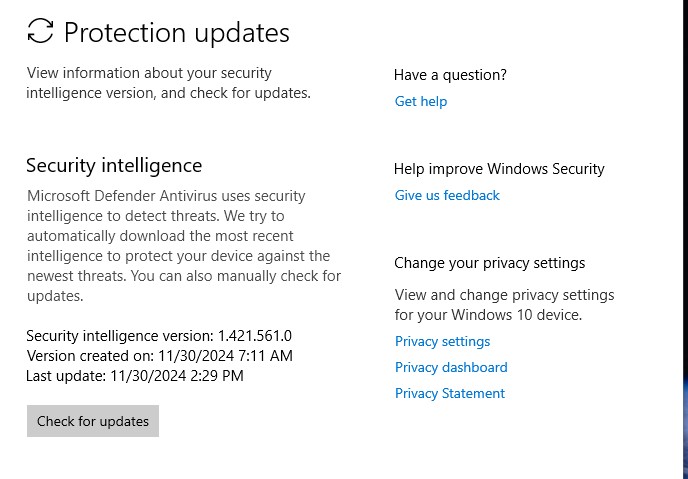The image size is (688, 479).
Task: Open the Privacy dashboard link
Action: coord(451,367)
